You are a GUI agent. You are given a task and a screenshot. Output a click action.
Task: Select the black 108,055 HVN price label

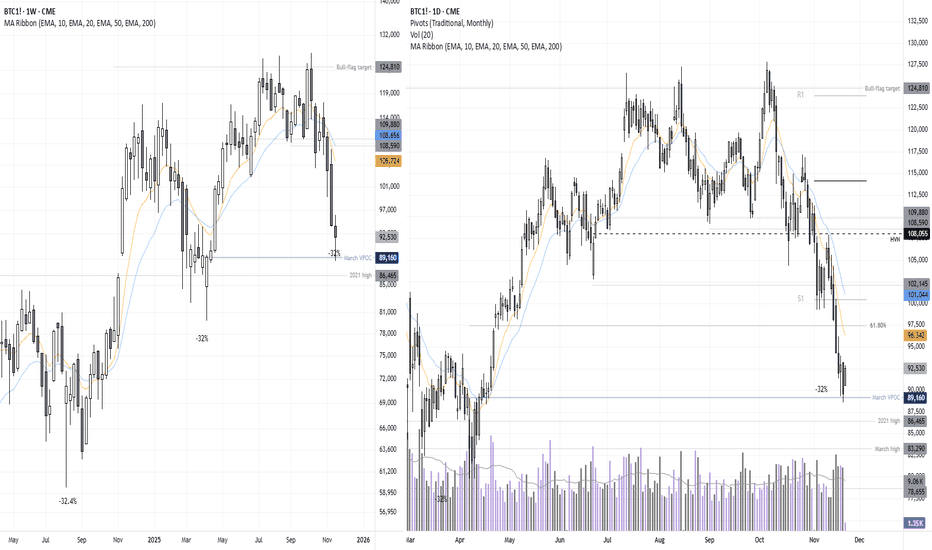916,234
